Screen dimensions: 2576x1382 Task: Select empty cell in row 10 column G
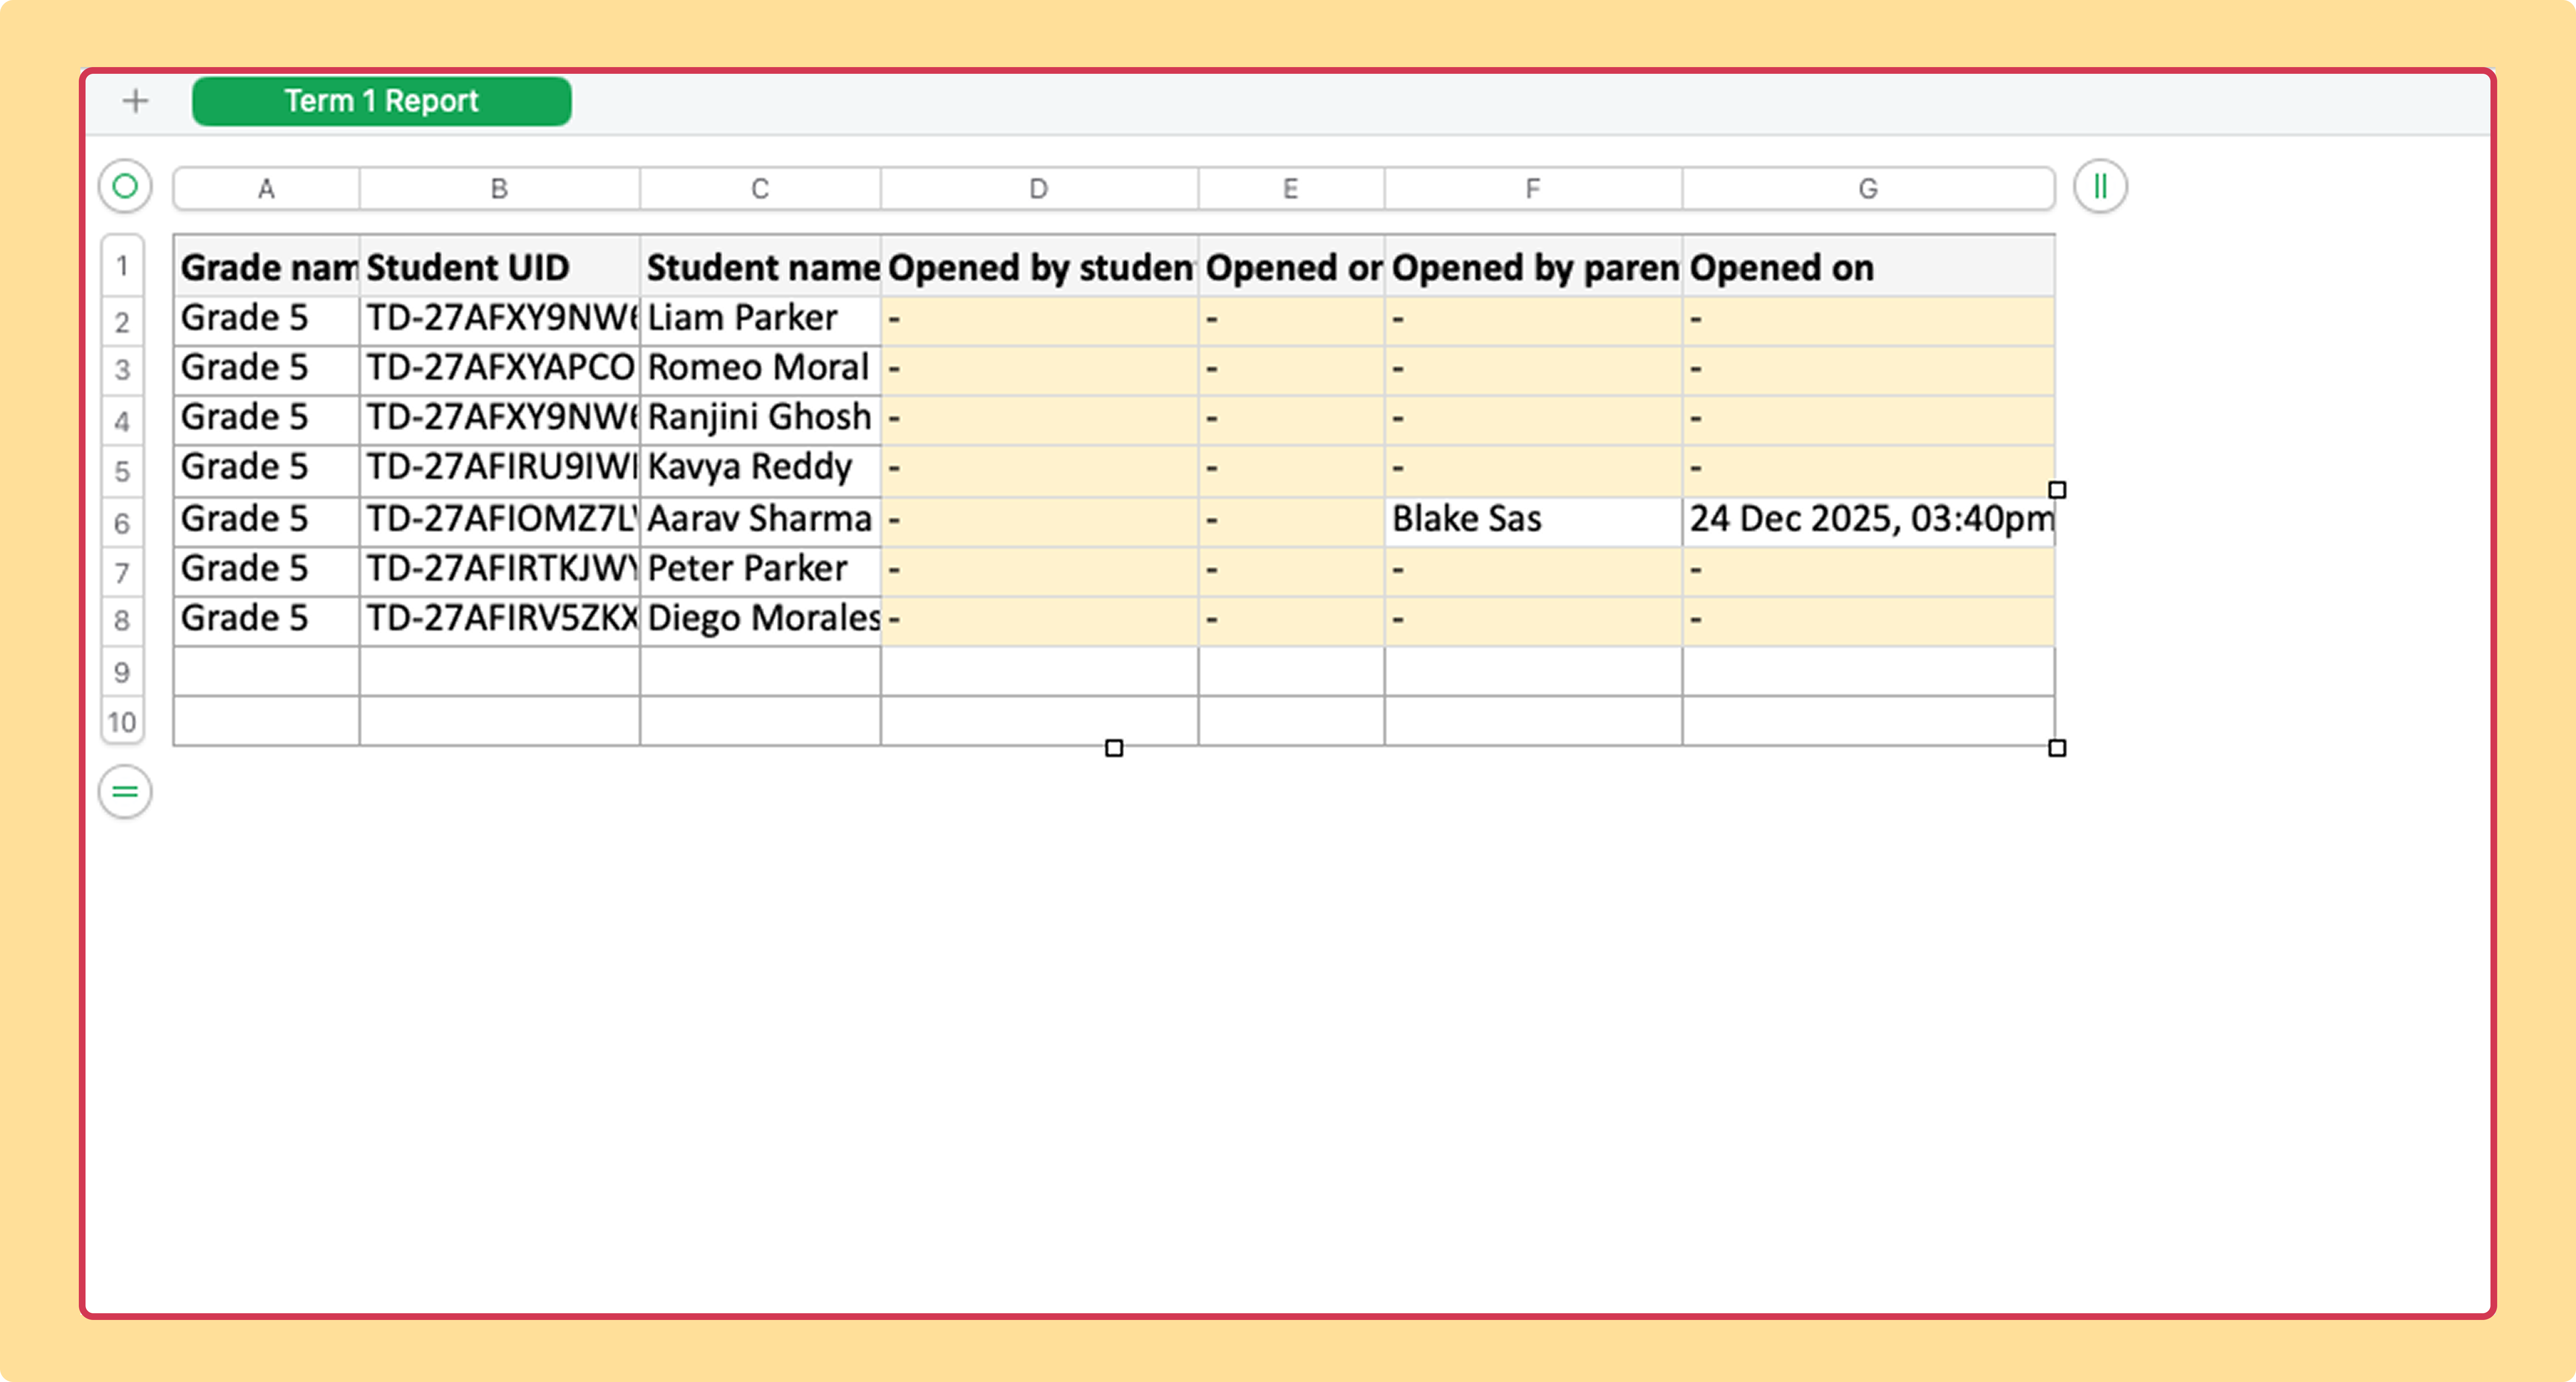coord(1868,721)
